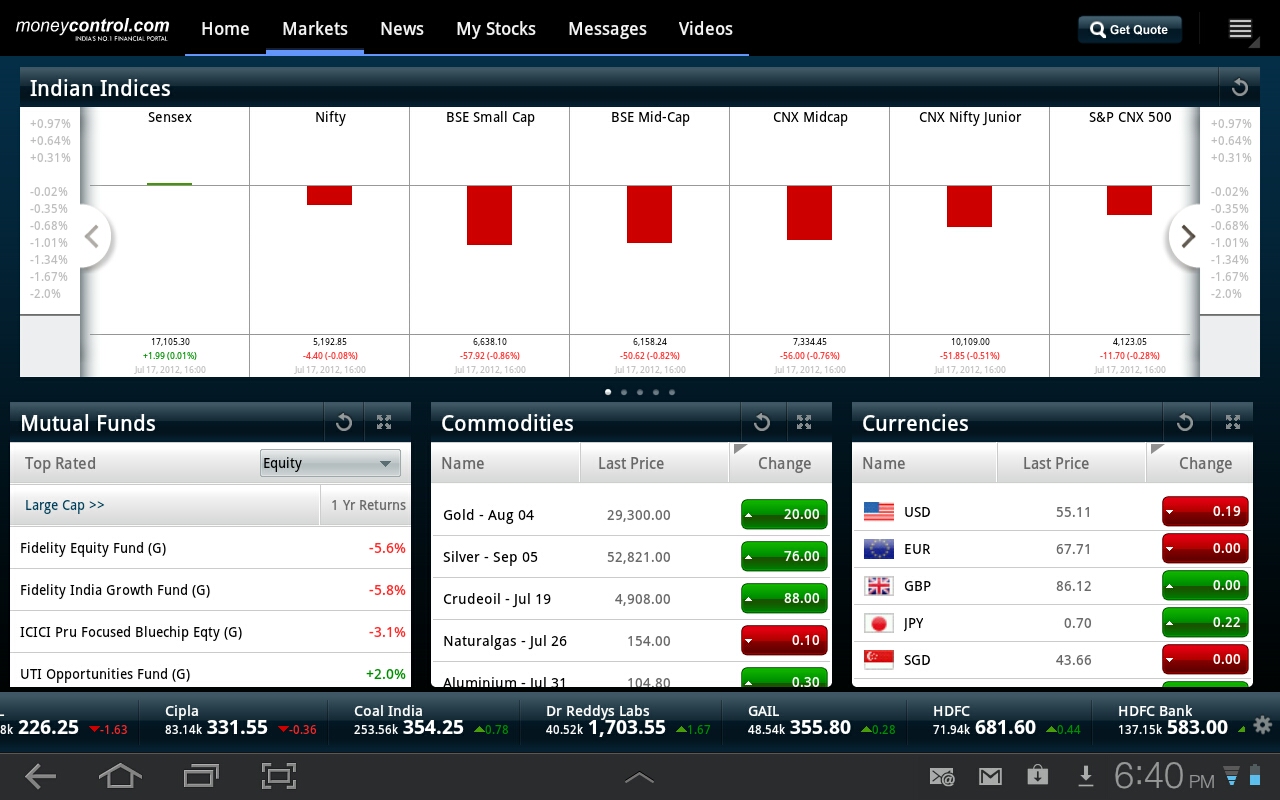Open ticker settings gear icon

click(x=1262, y=726)
